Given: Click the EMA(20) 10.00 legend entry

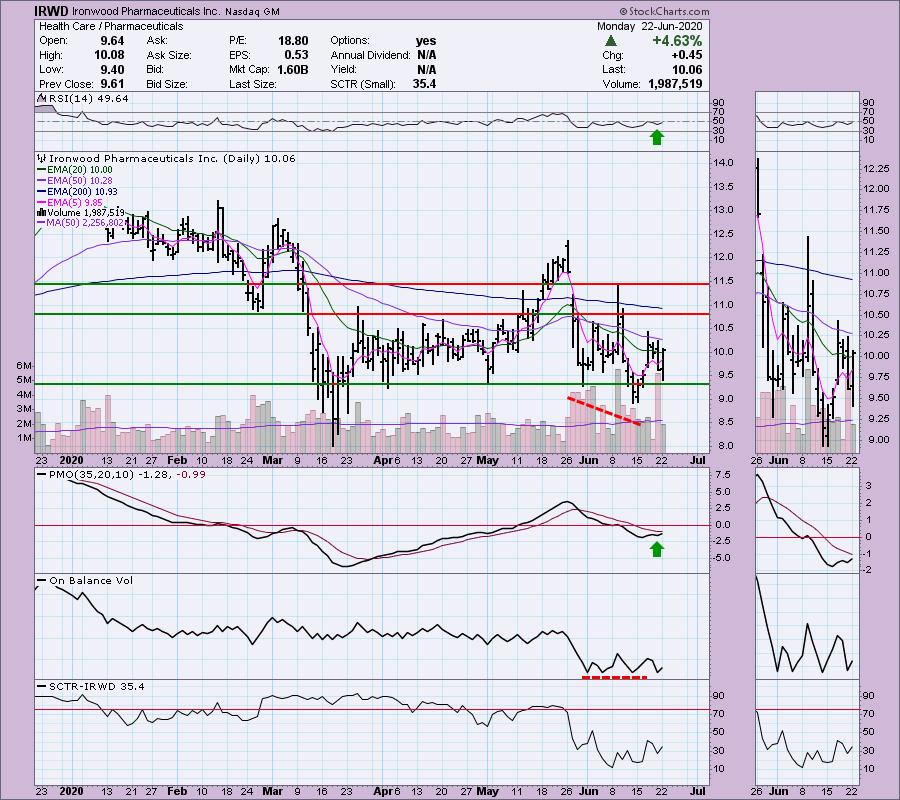Looking at the screenshot, I should (80, 170).
